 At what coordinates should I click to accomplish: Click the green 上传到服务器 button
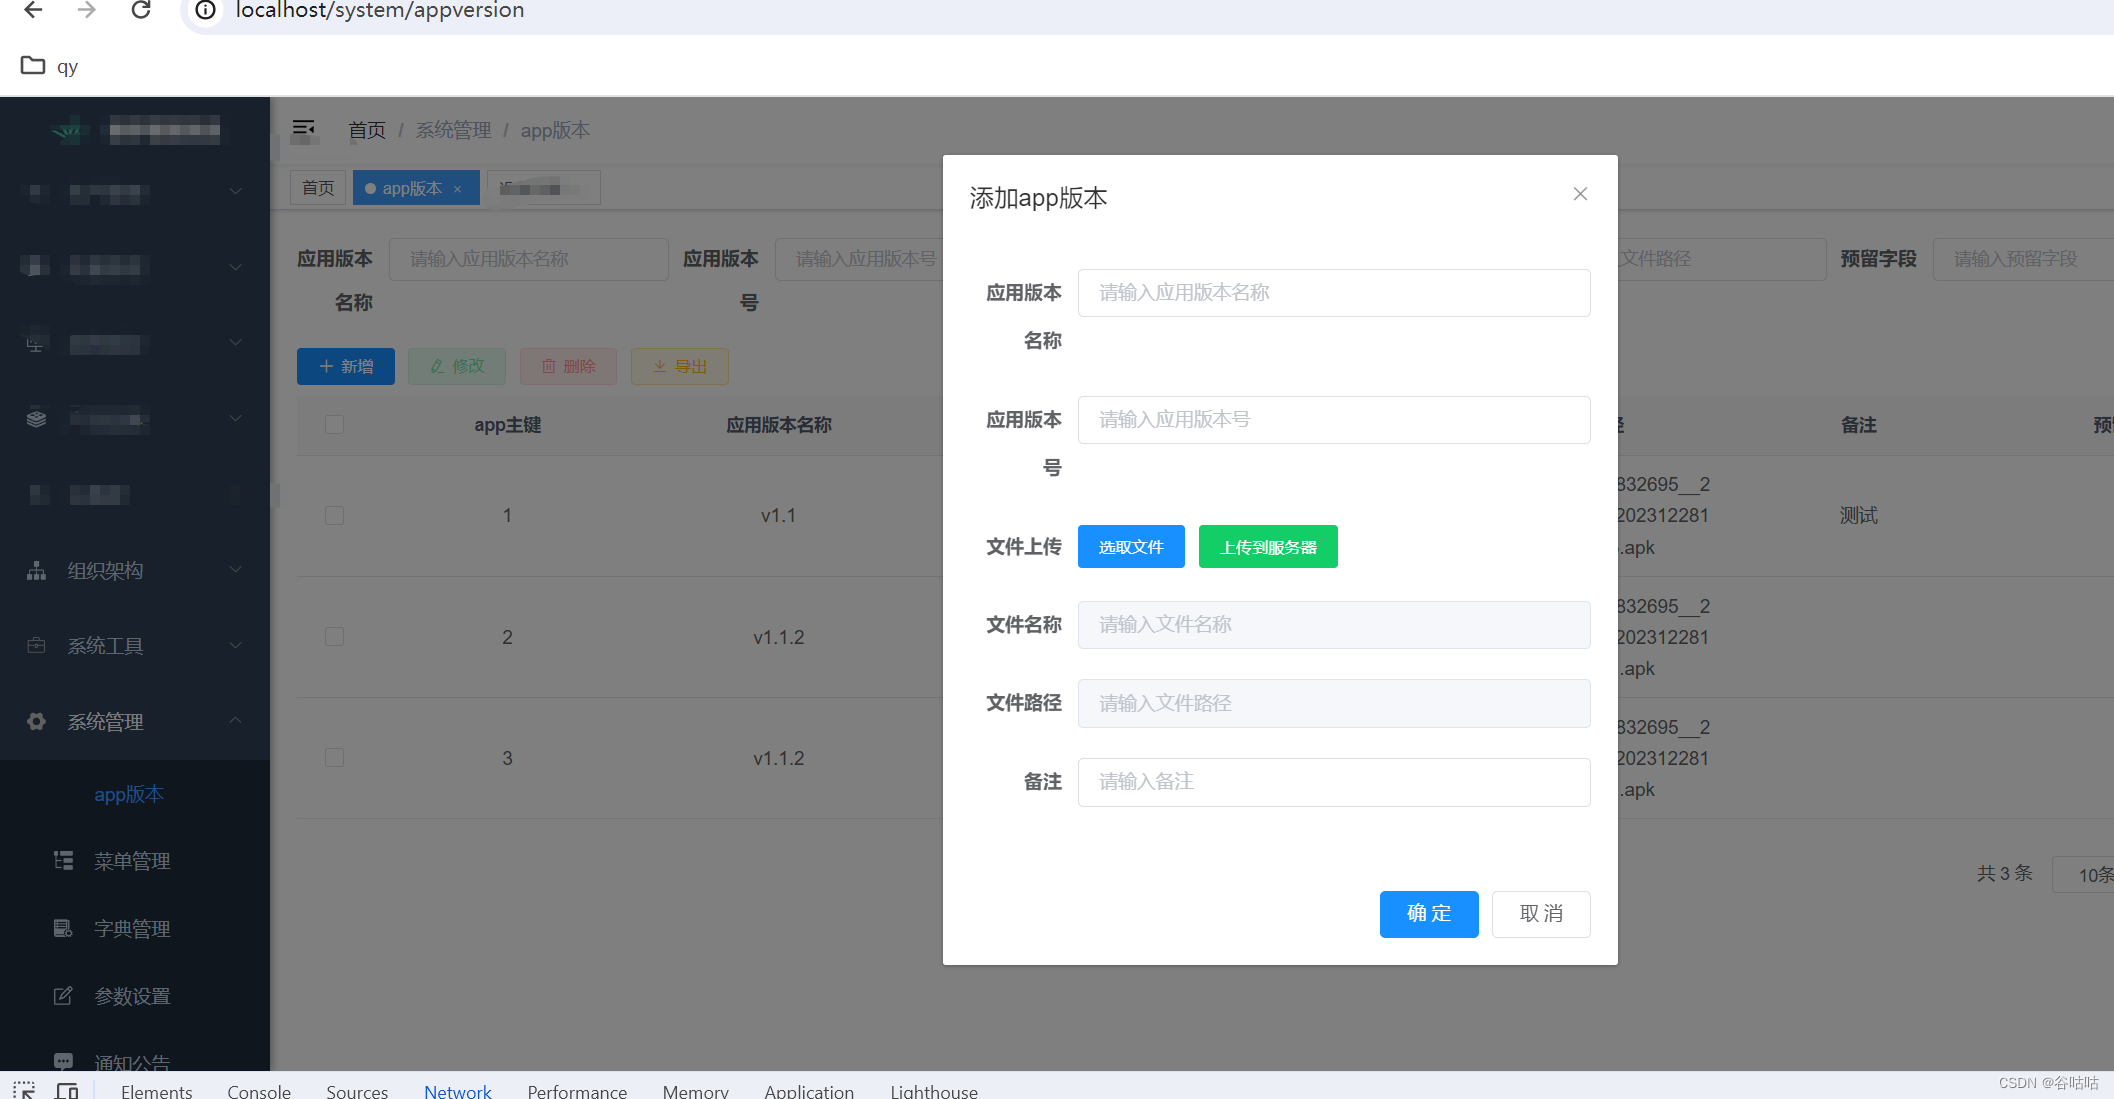point(1268,547)
